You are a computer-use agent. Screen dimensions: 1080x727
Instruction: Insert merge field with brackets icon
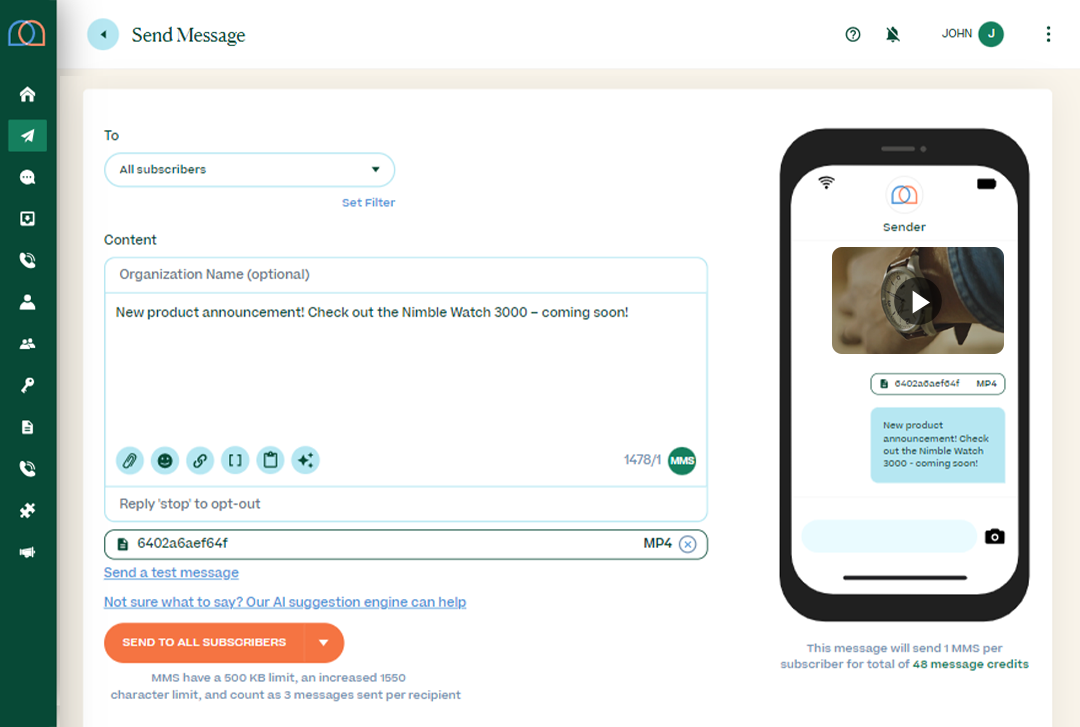pyautogui.click(x=235, y=461)
